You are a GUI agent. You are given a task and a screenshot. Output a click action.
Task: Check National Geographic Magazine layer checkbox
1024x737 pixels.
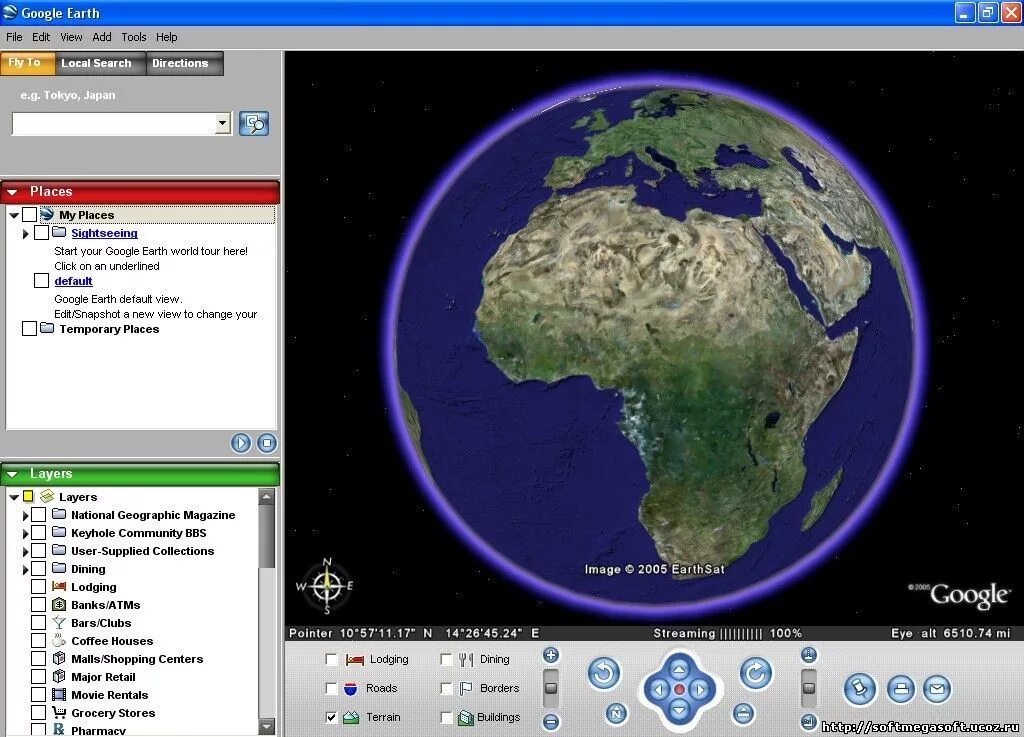click(x=39, y=514)
